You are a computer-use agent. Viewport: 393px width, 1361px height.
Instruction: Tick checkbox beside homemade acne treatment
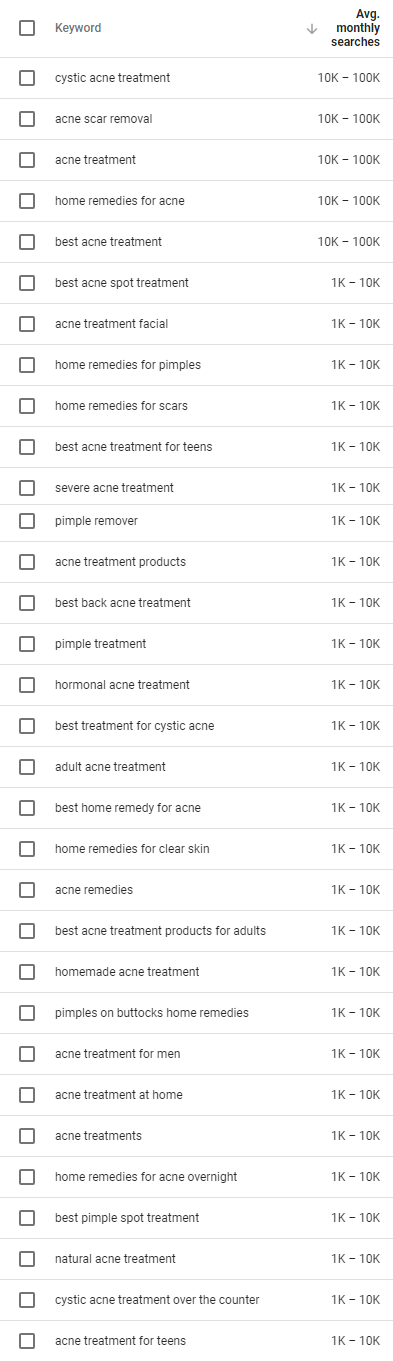click(27, 972)
